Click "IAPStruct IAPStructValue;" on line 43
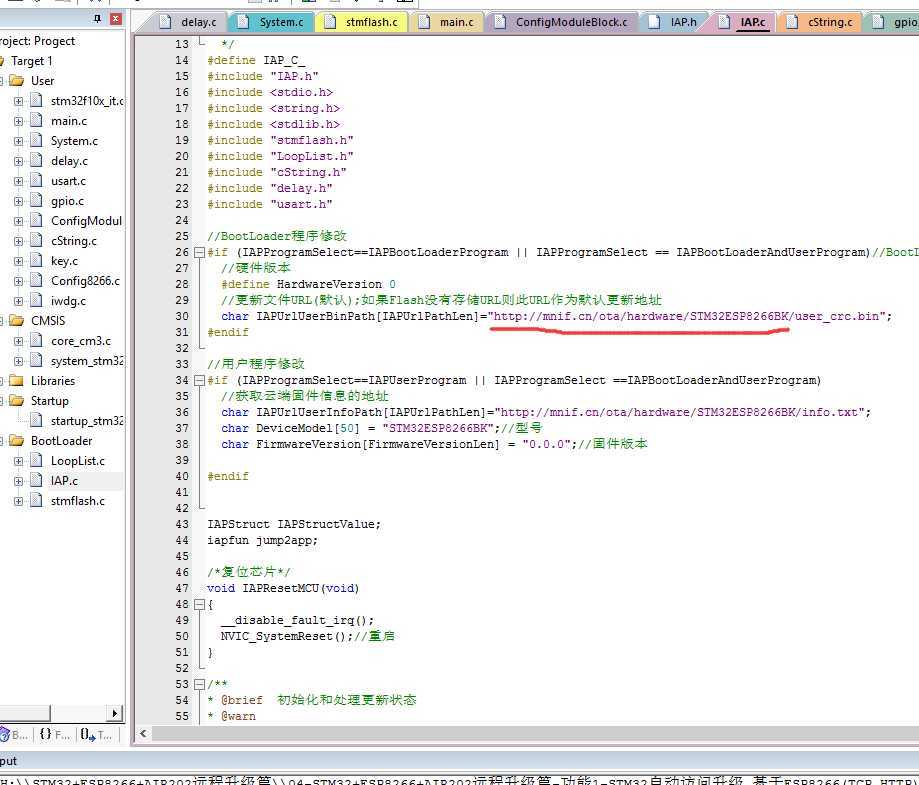919x785 pixels. click(294, 524)
